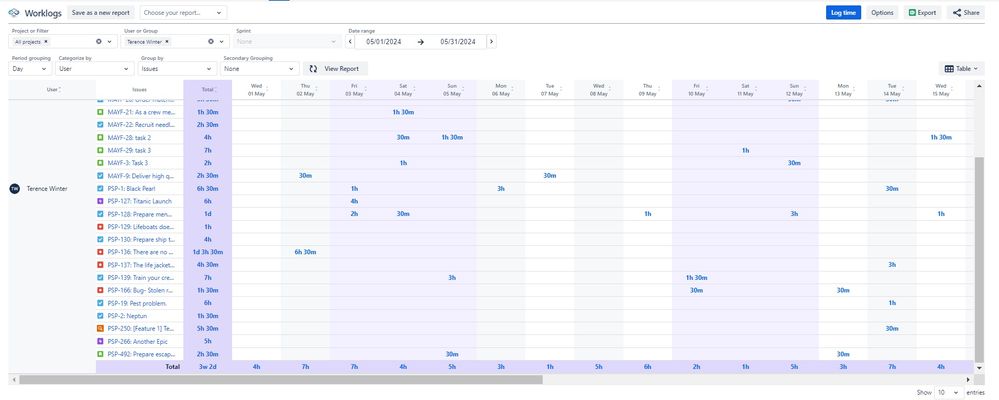
Task: Click the MAYF-29 story type icon
Action: 100,150
